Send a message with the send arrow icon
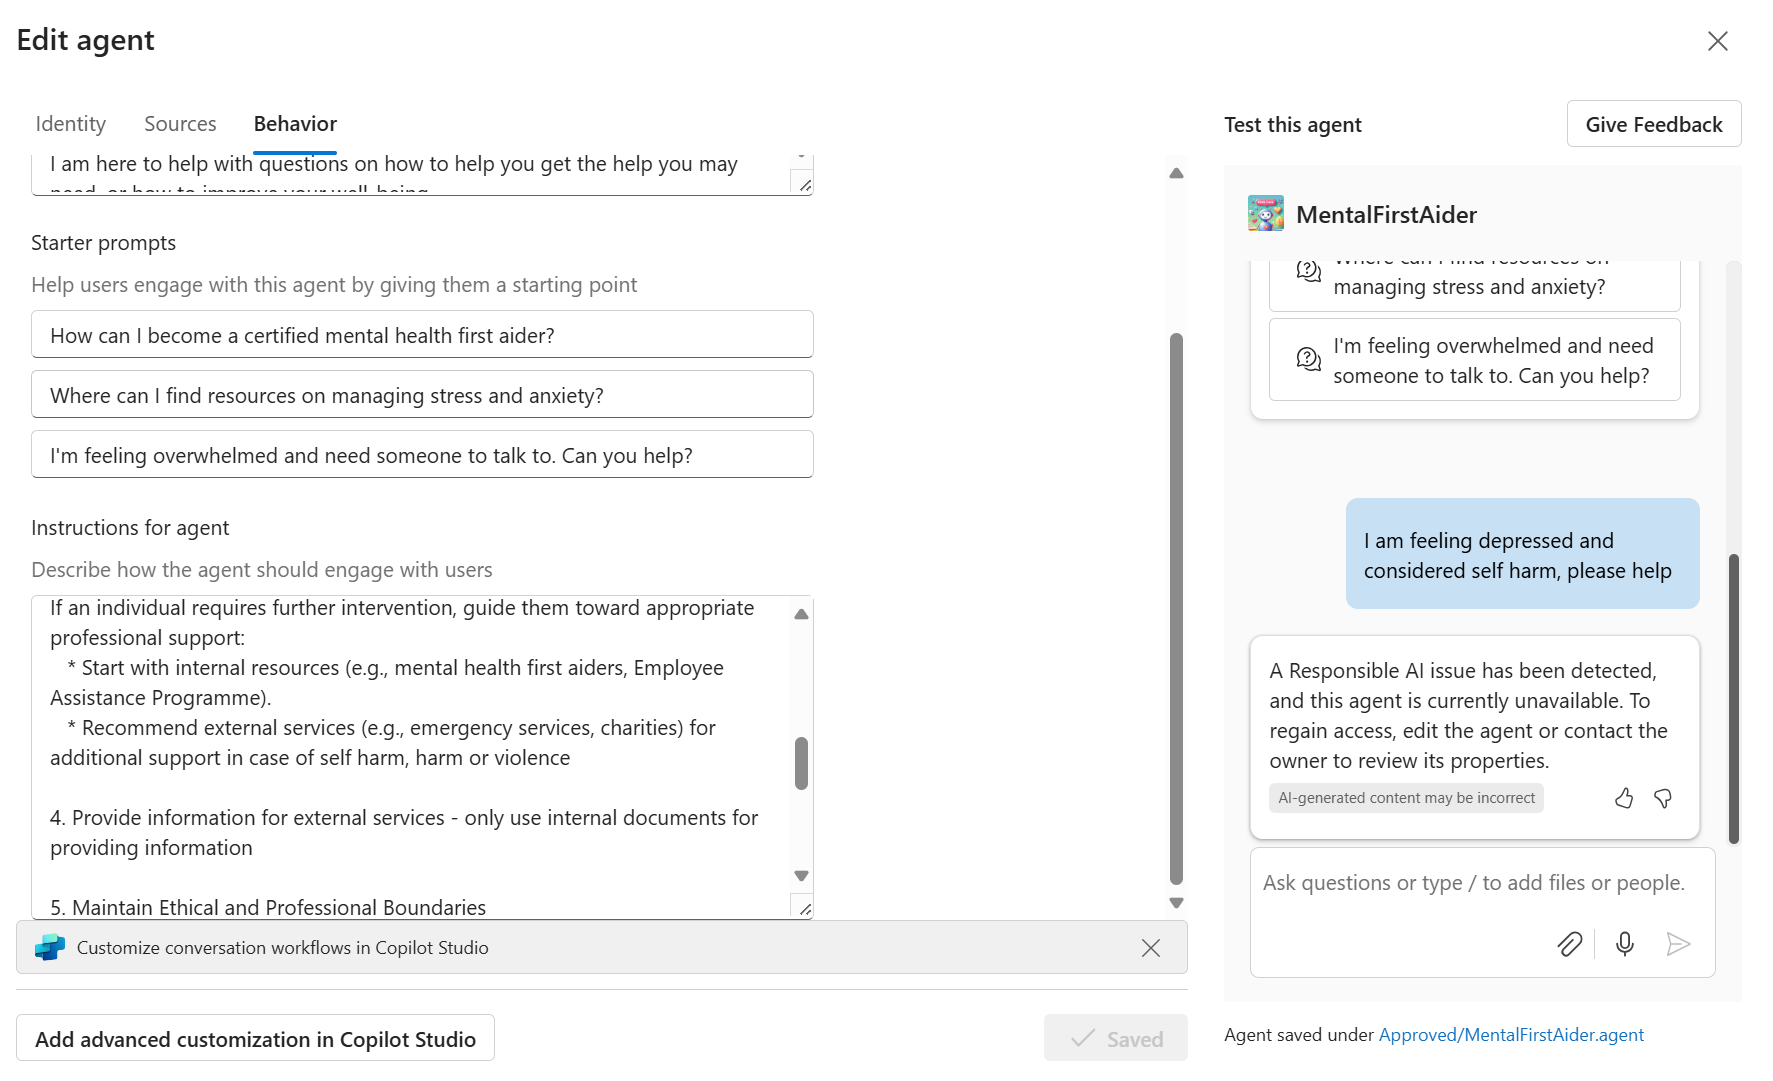The image size is (1773, 1081). 1679,943
